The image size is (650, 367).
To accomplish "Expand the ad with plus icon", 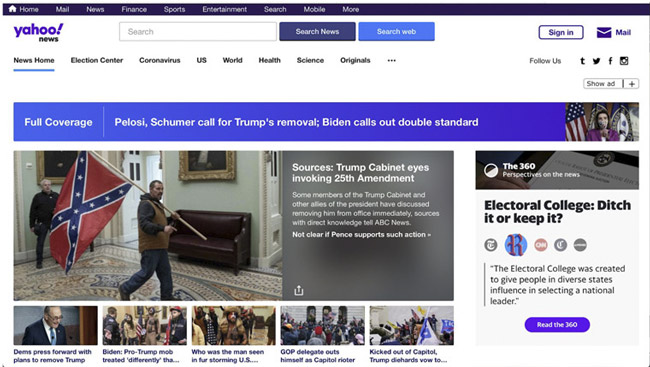I will (x=631, y=84).
